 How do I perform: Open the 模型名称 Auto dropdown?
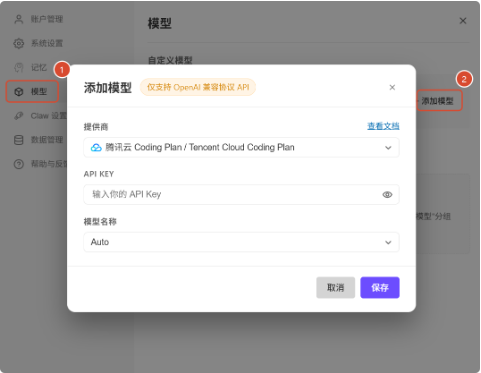[241, 242]
